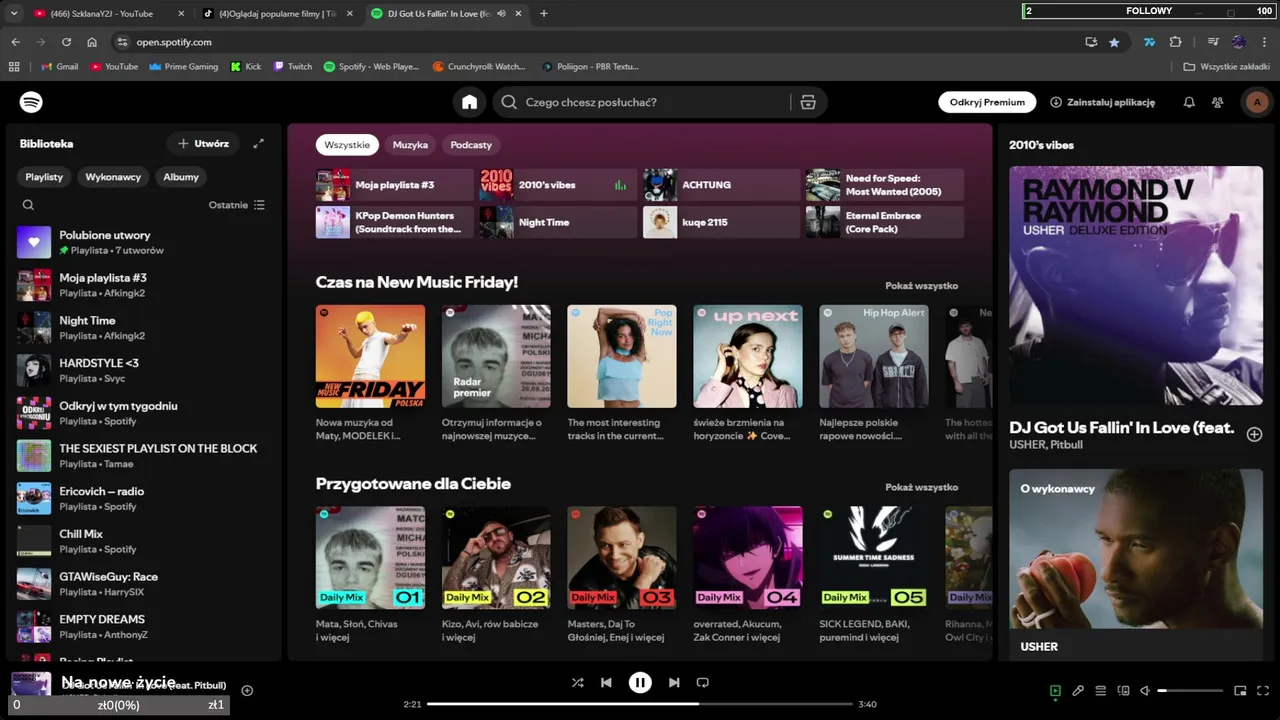The image size is (1280, 720).
Task: Toggle repeat mode
Action: (x=702, y=683)
